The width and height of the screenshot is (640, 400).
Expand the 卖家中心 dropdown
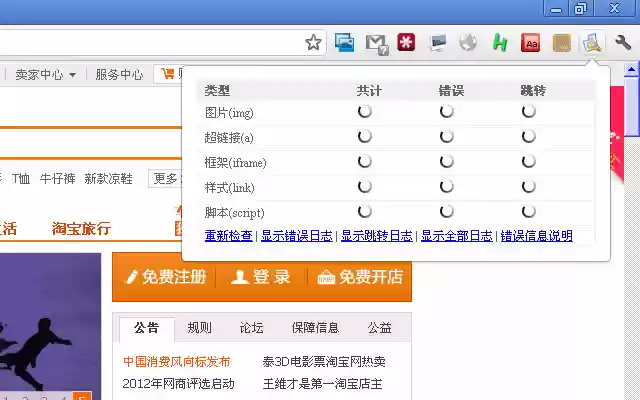(x=45, y=75)
